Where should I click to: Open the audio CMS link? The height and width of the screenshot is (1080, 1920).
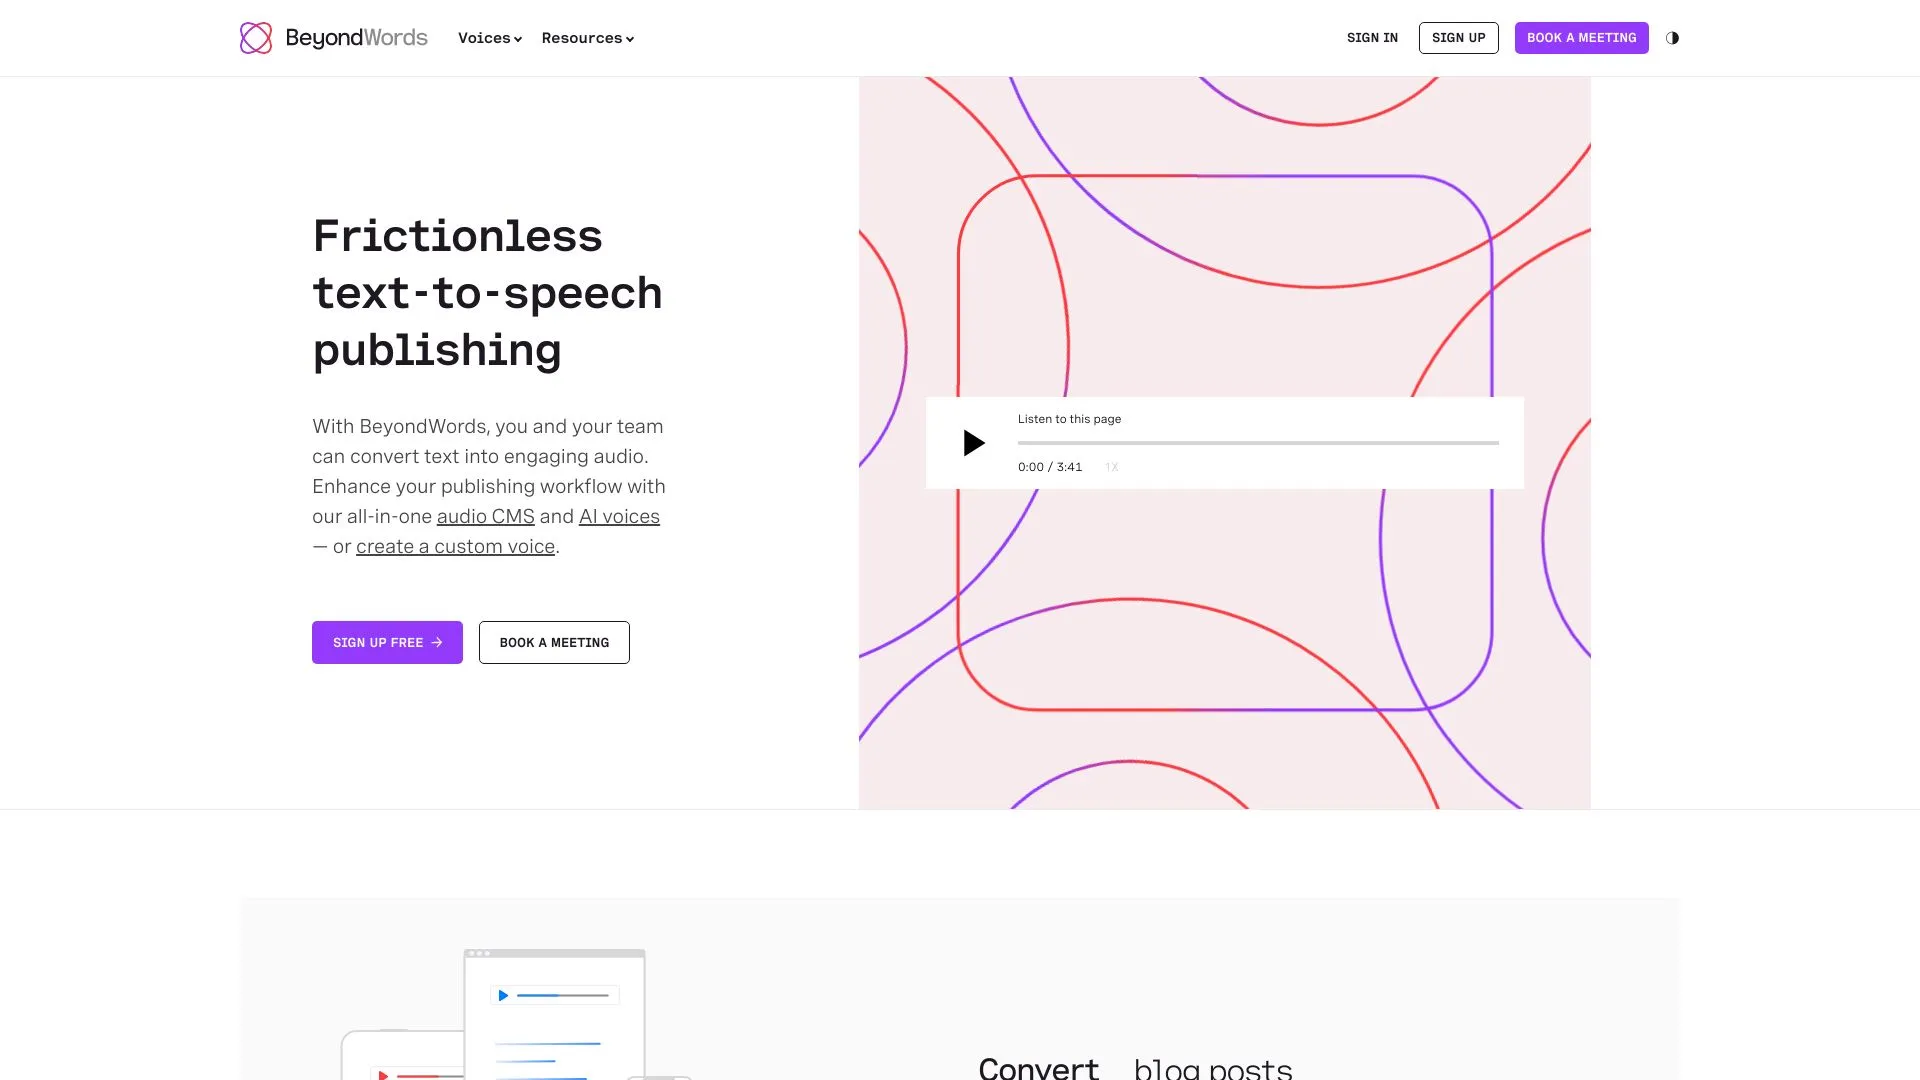tap(485, 516)
